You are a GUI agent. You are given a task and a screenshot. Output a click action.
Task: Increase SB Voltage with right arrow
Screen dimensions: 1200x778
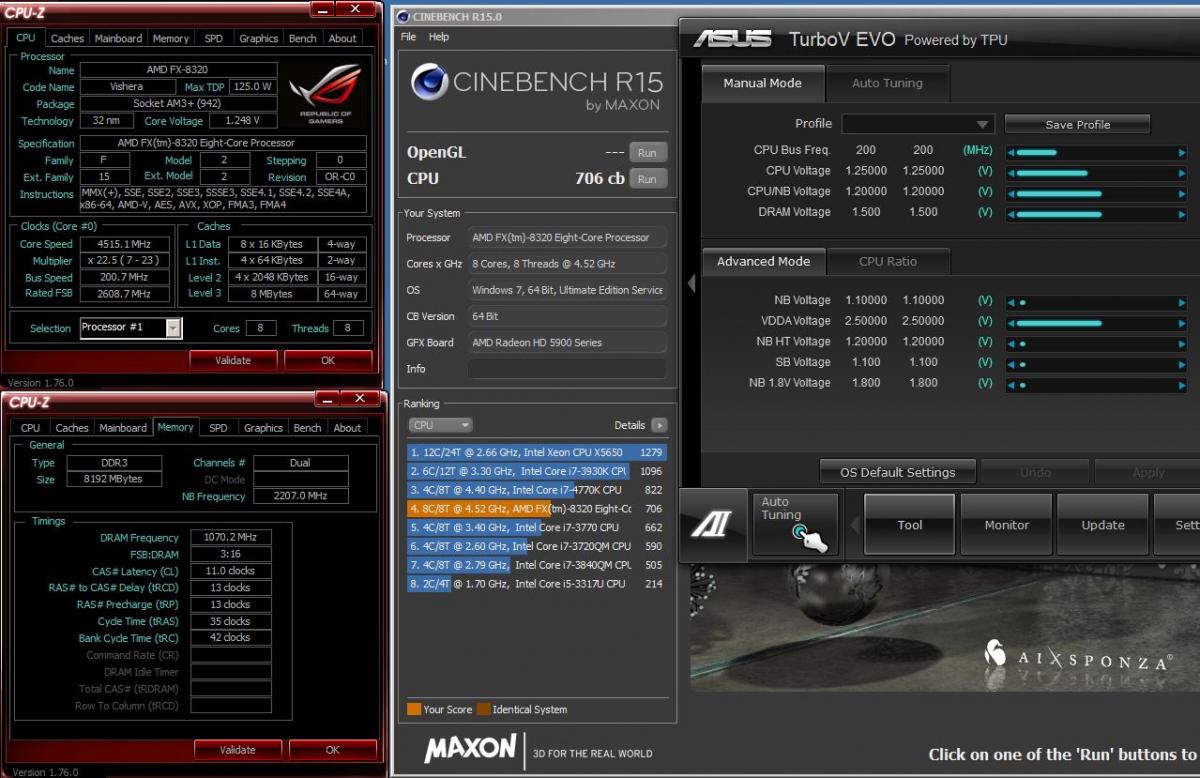pos(1182,364)
